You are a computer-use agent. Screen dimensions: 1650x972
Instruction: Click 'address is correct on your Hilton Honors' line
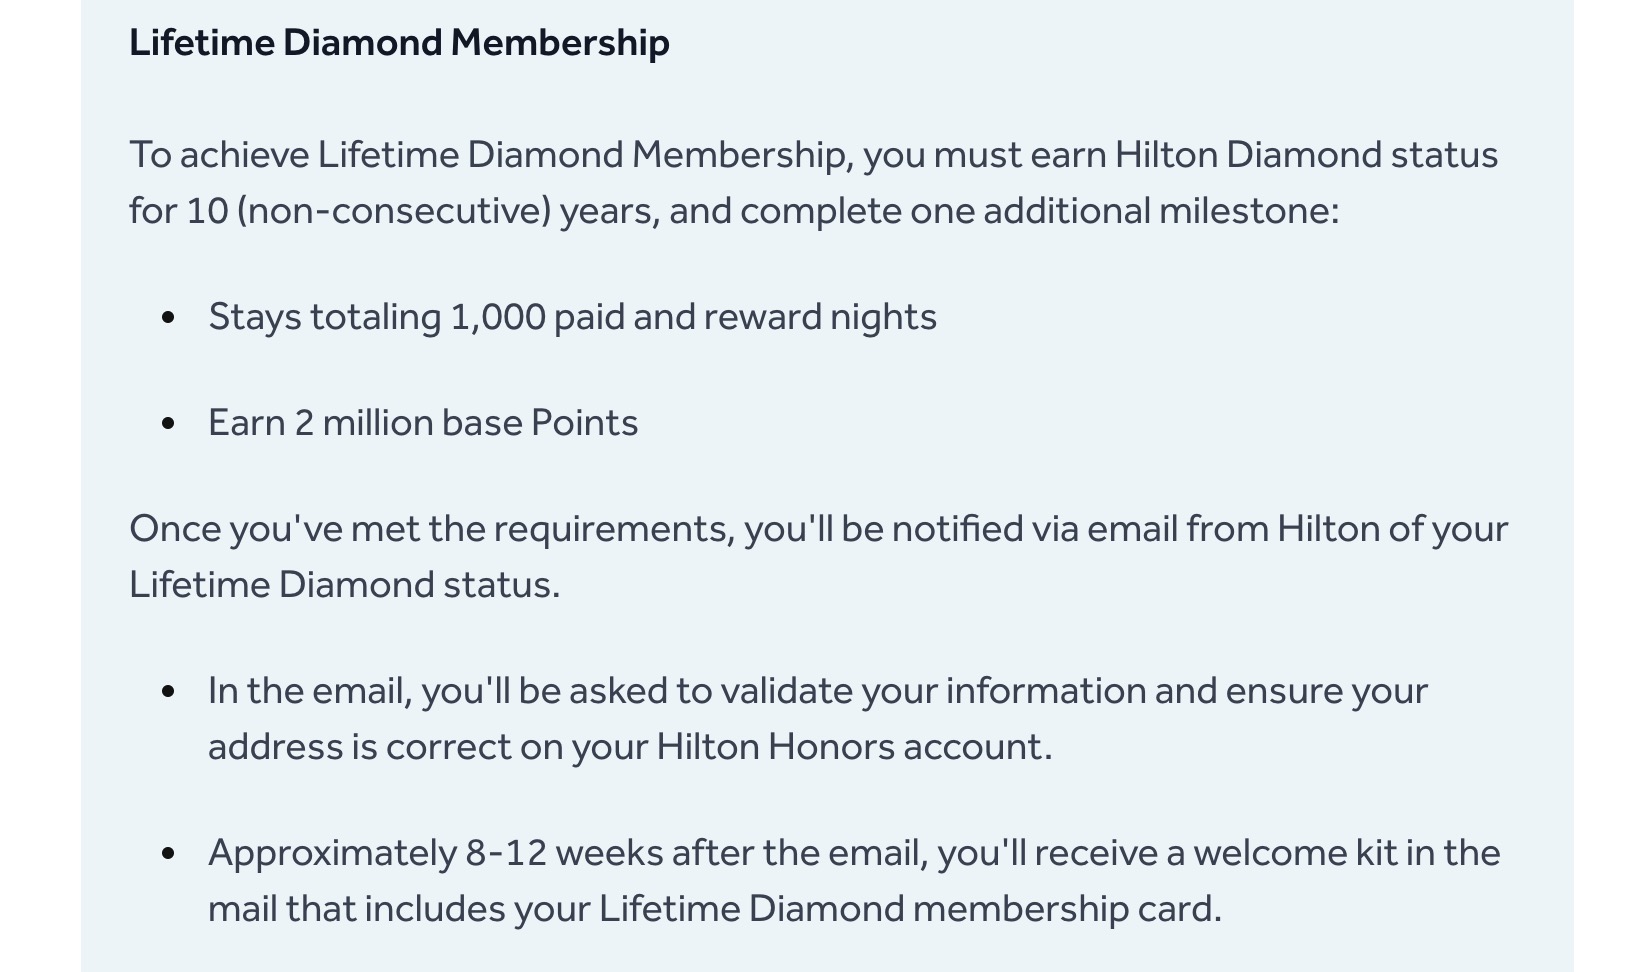[x=630, y=747]
